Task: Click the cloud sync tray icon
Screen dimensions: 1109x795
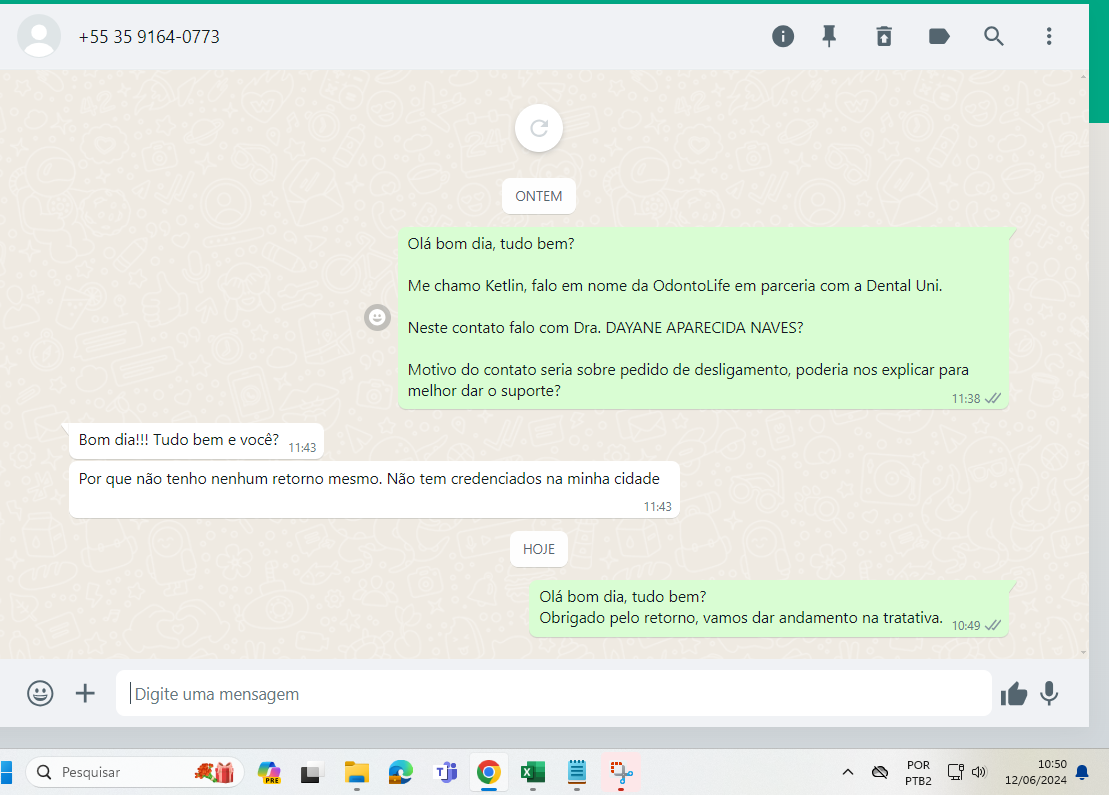Action: (880, 772)
